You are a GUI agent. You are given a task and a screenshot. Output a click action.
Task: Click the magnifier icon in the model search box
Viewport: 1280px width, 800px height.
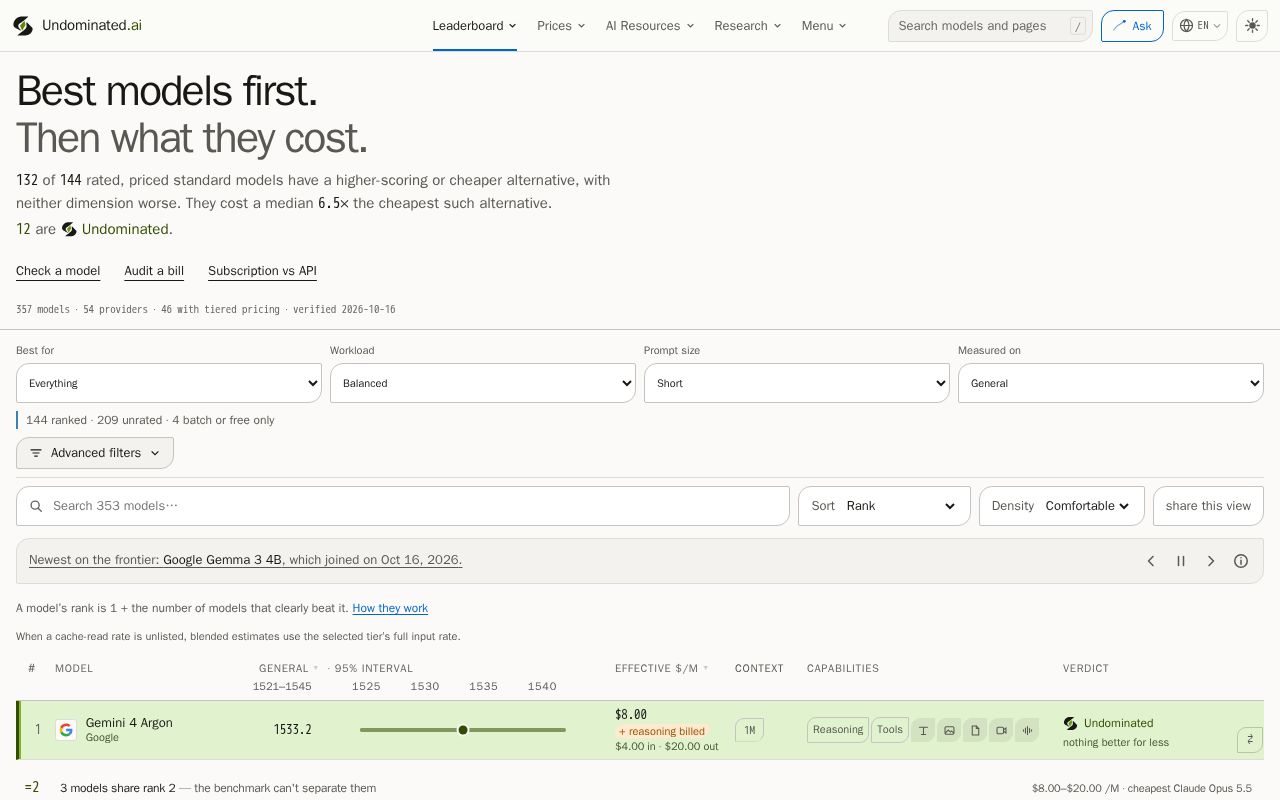pyautogui.click(x=36, y=506)
